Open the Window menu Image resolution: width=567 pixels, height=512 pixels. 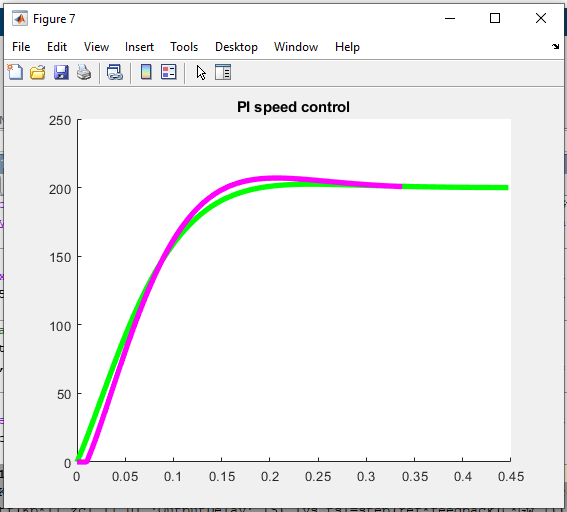coord(296,47)
